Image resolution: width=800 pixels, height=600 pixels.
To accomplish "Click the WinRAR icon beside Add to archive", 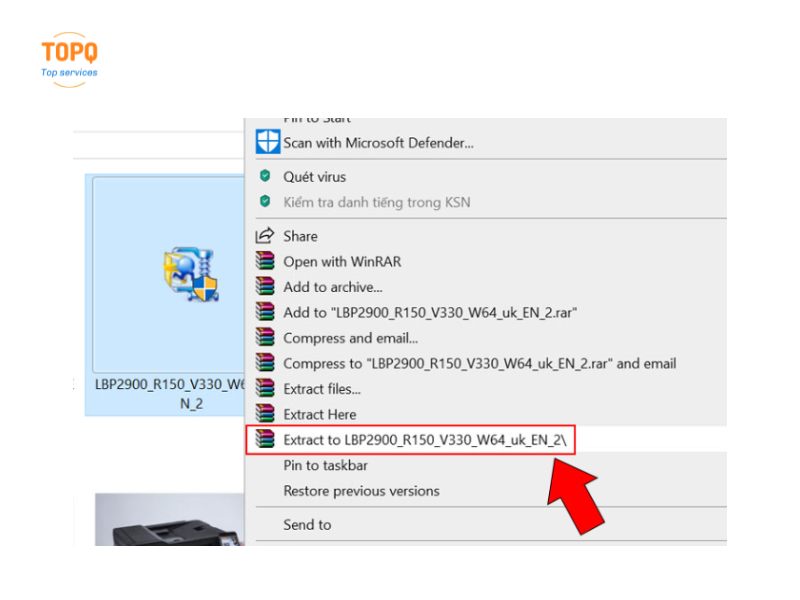I will [265, 286].
